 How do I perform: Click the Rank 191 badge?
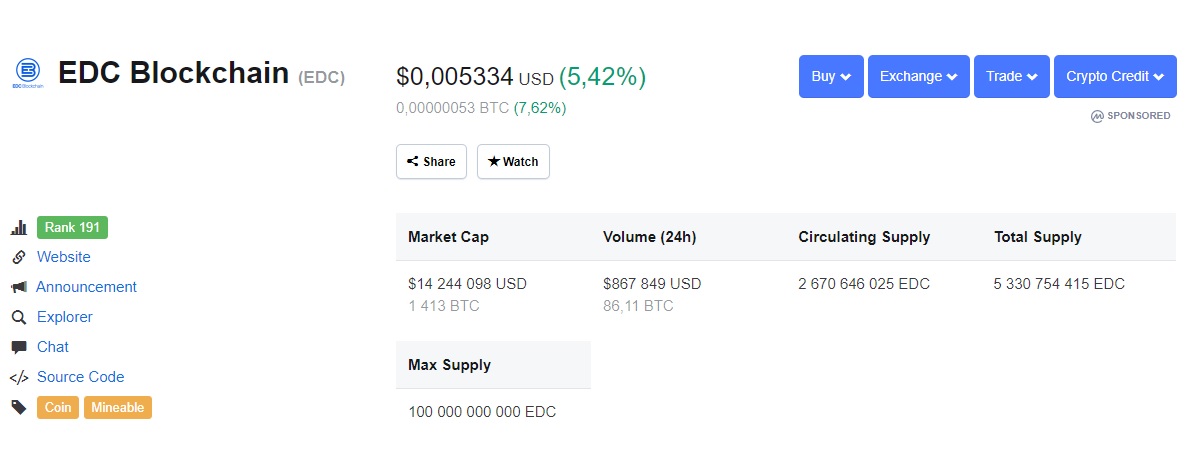point(72,227)
